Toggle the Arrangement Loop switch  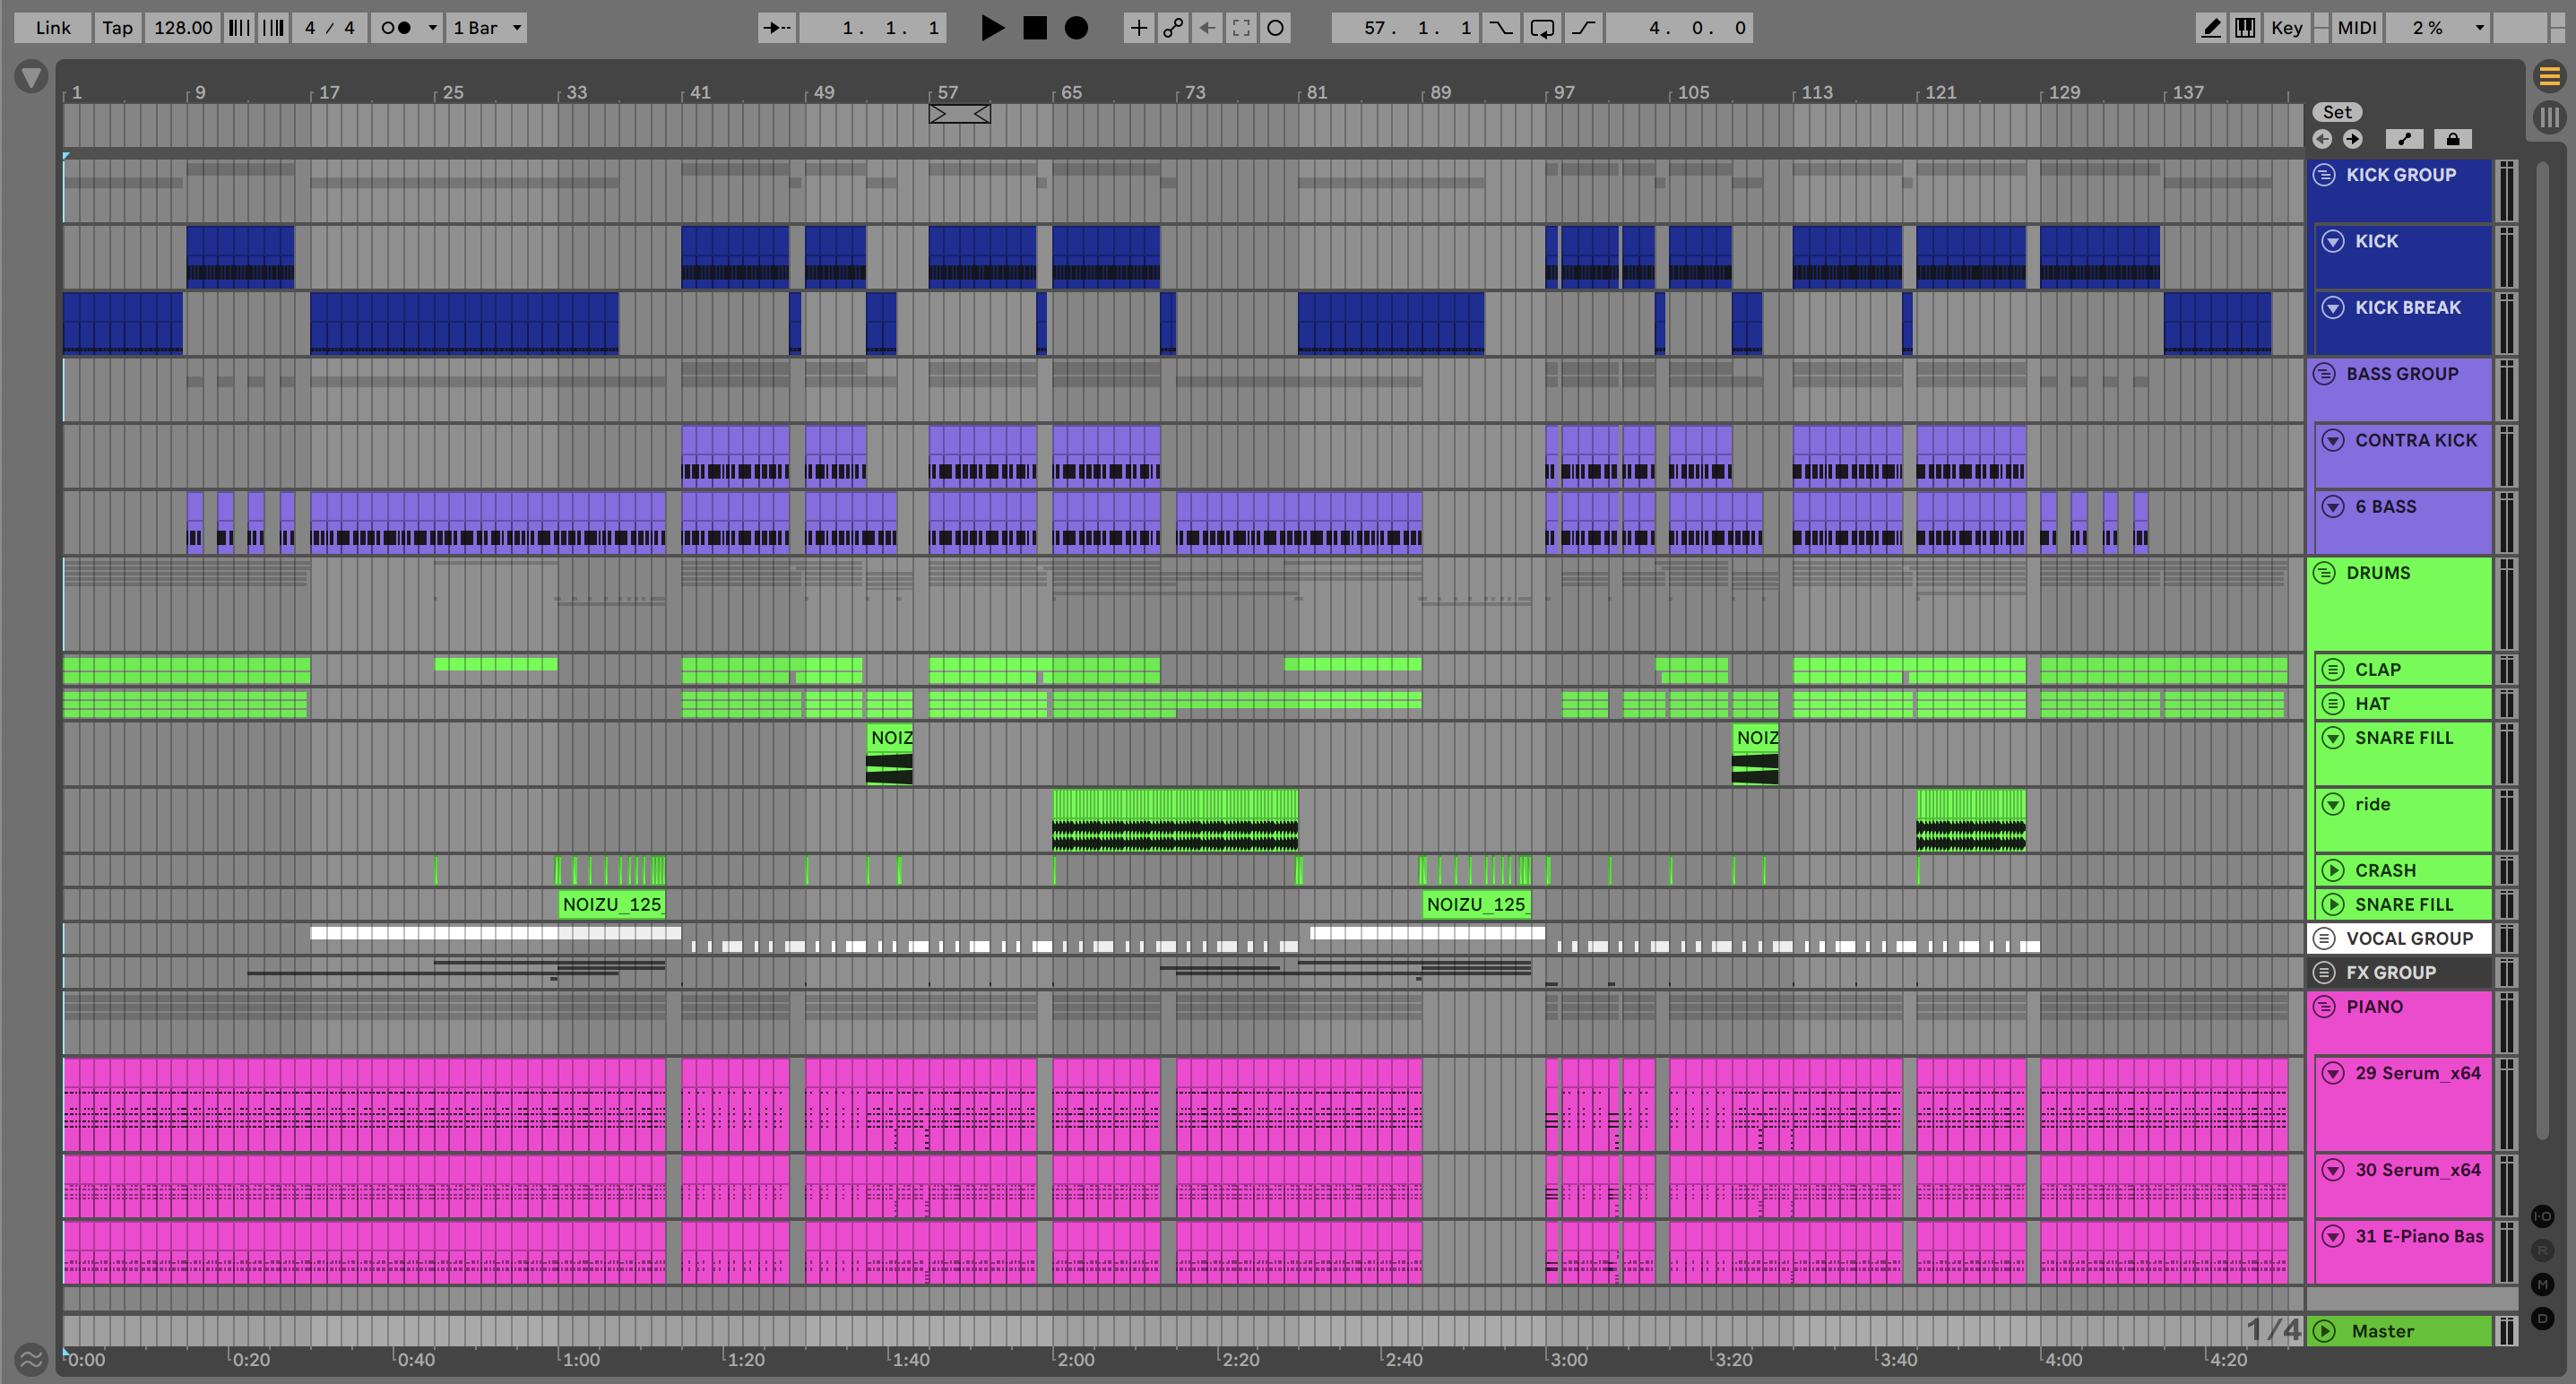pos(1542,28)
